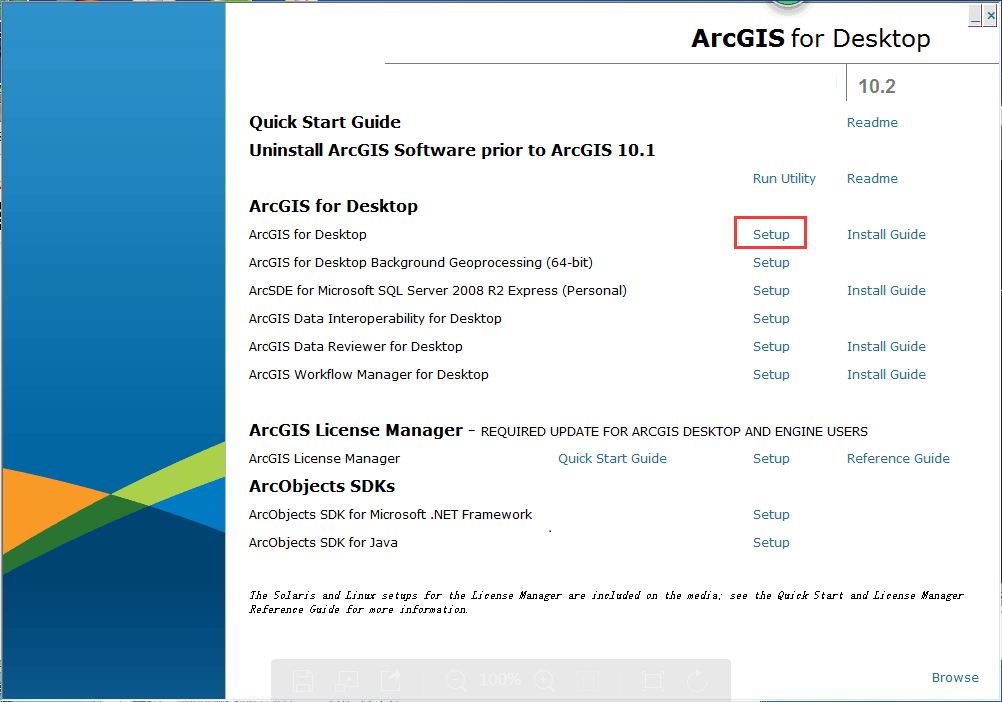Click the resize image icon in the bottom toolbar
This screenshot has height=702, width=1002.
tap(347, 681)
